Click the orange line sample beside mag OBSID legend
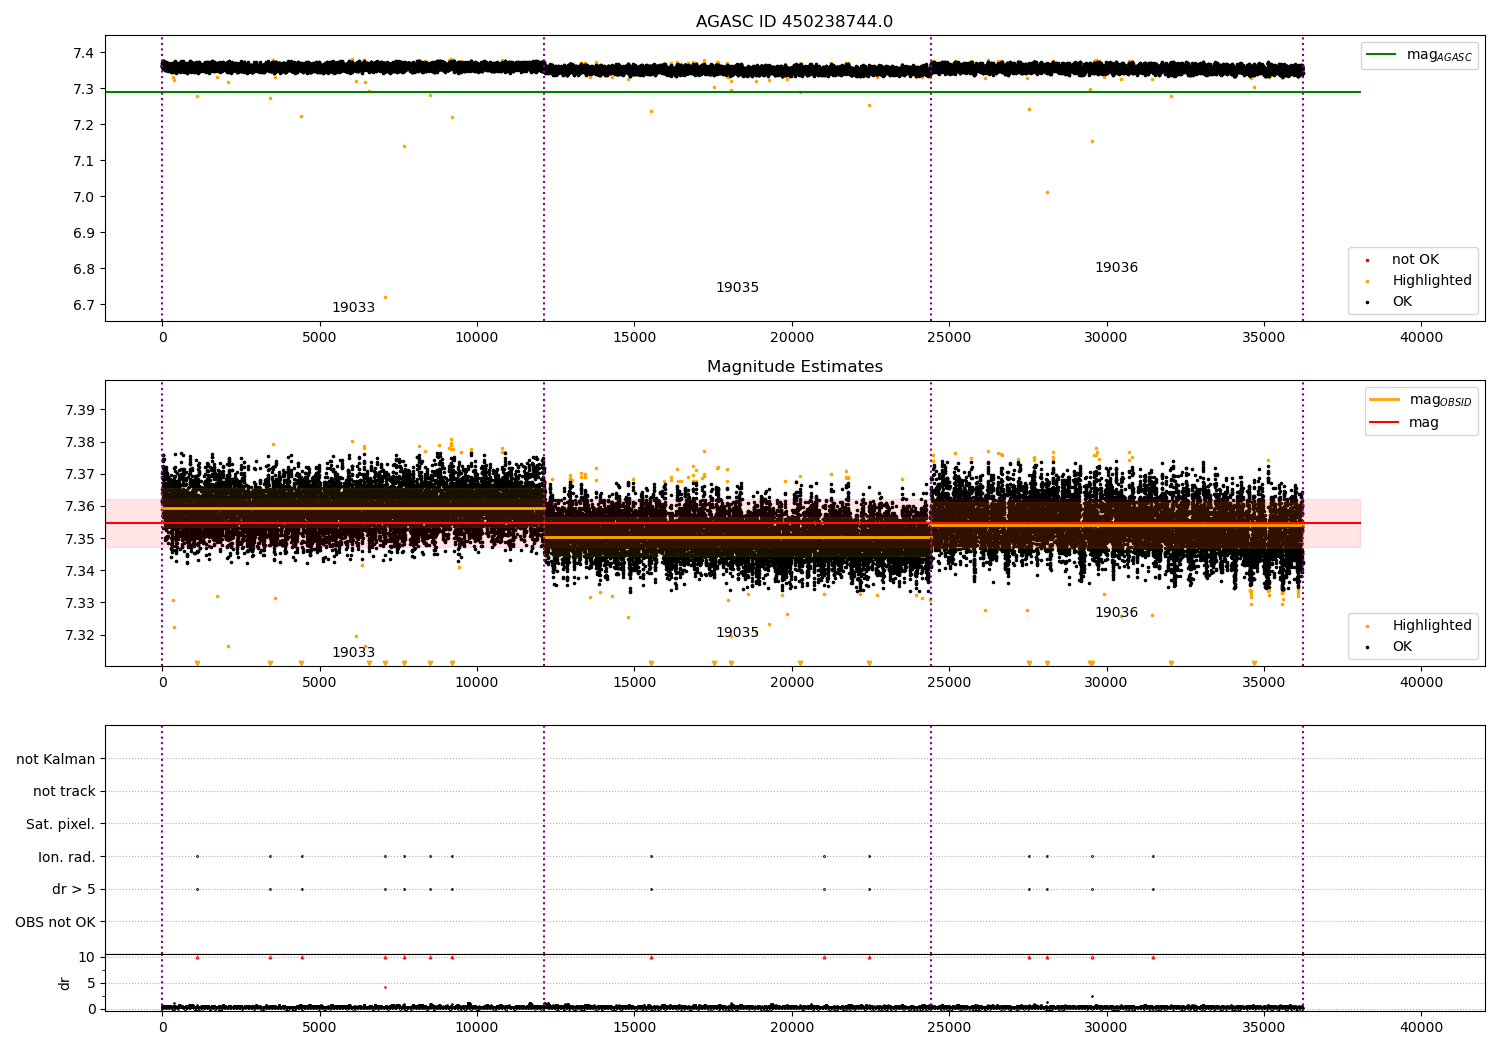1500x1050 pixels. click(x=1385, y=399)
